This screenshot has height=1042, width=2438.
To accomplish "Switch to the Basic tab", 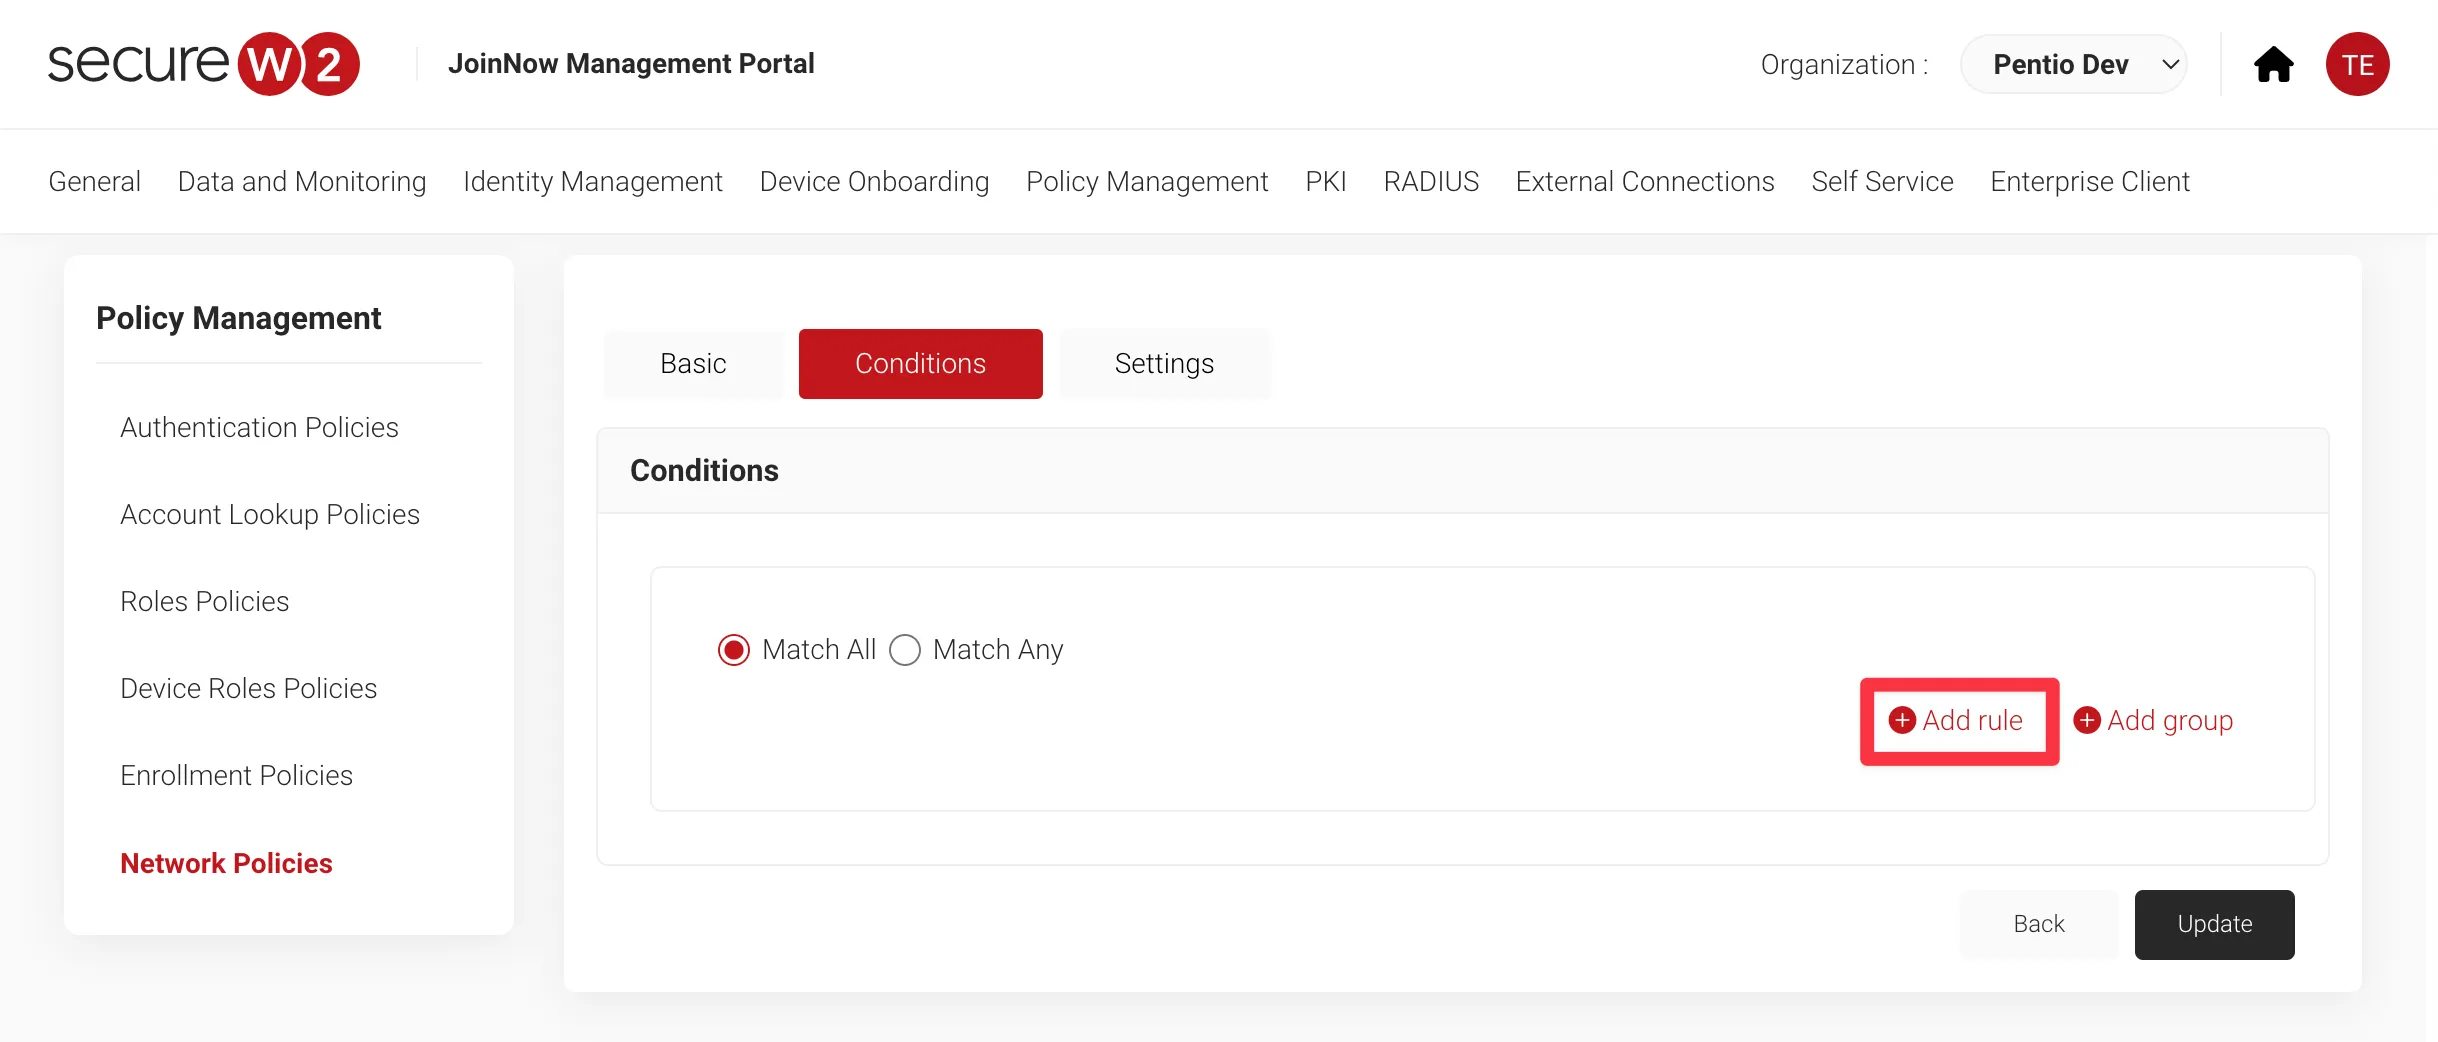I will point(693,364).
